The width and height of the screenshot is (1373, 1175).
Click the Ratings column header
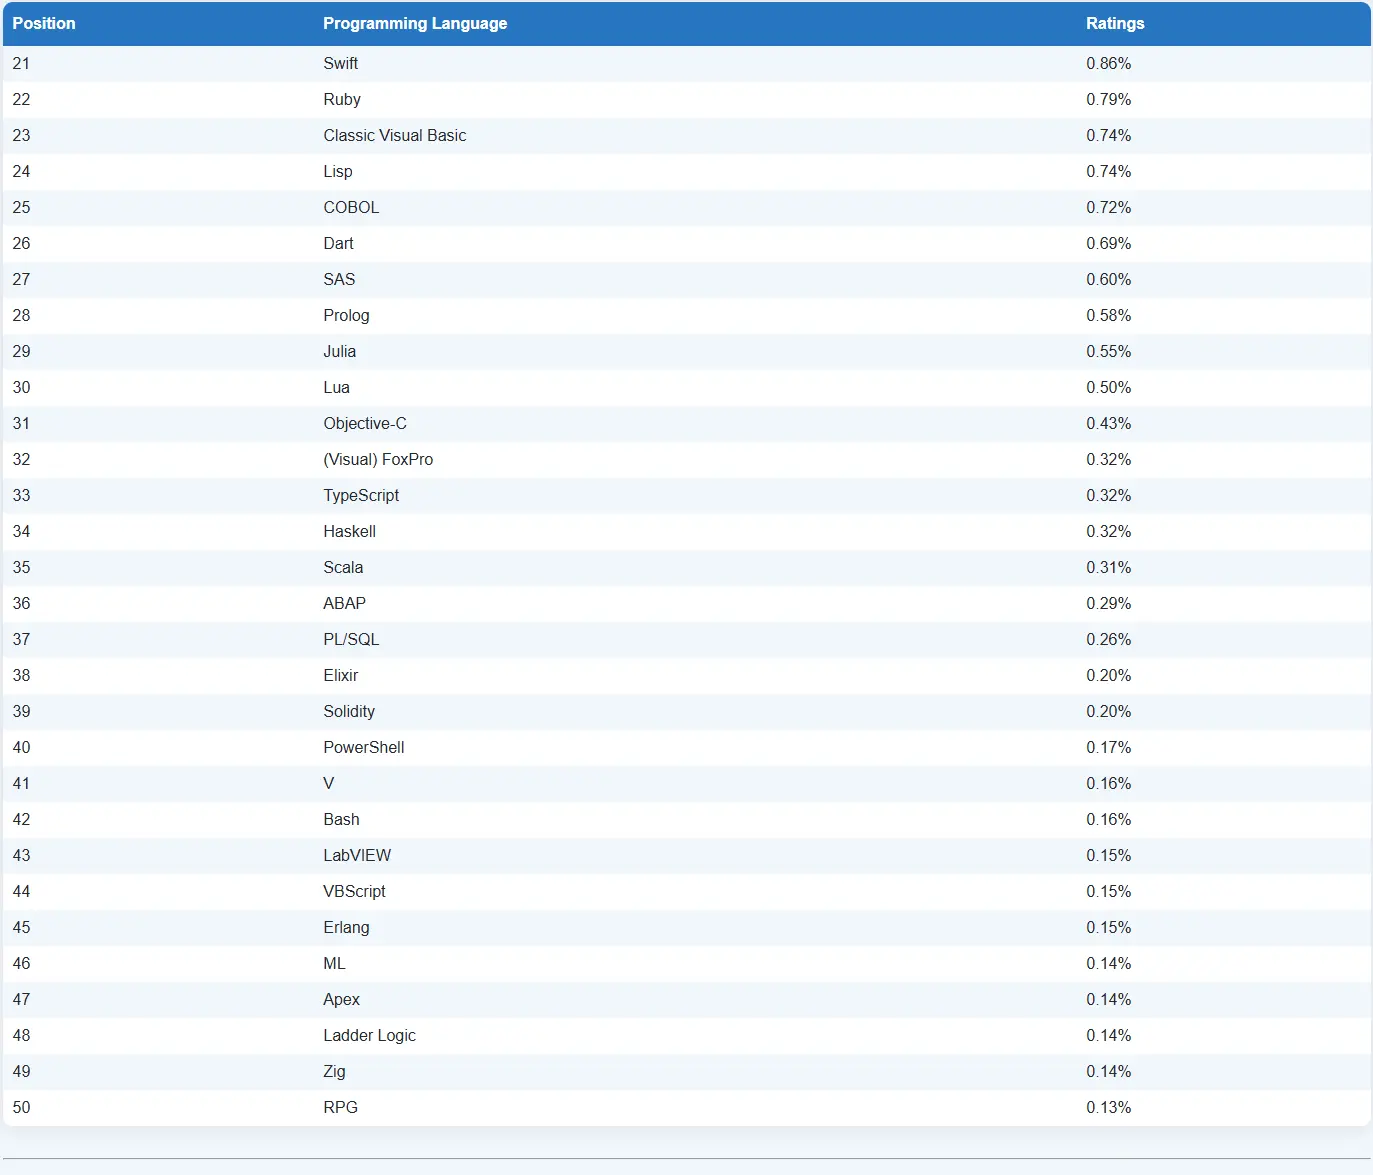1115,23
